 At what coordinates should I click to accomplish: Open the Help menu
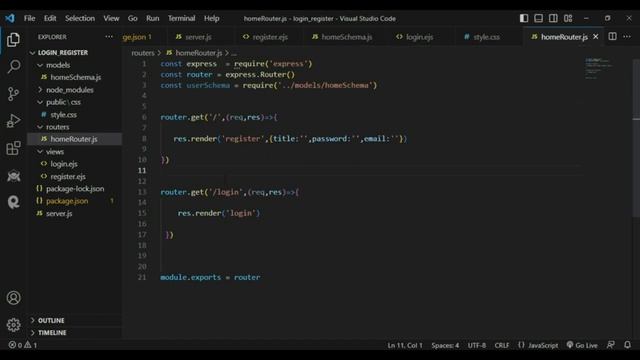point(211,18)
